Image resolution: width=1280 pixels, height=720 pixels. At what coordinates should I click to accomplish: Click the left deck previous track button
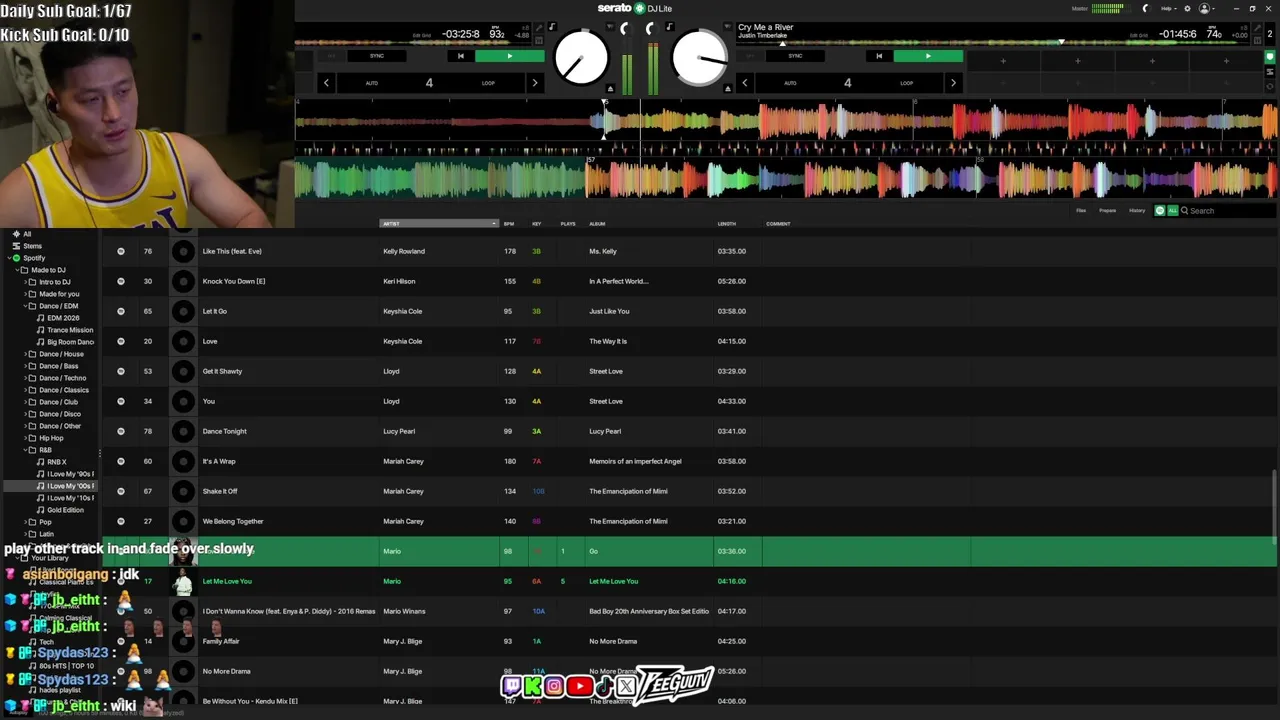pyautogui.click(x=460, y=56)
